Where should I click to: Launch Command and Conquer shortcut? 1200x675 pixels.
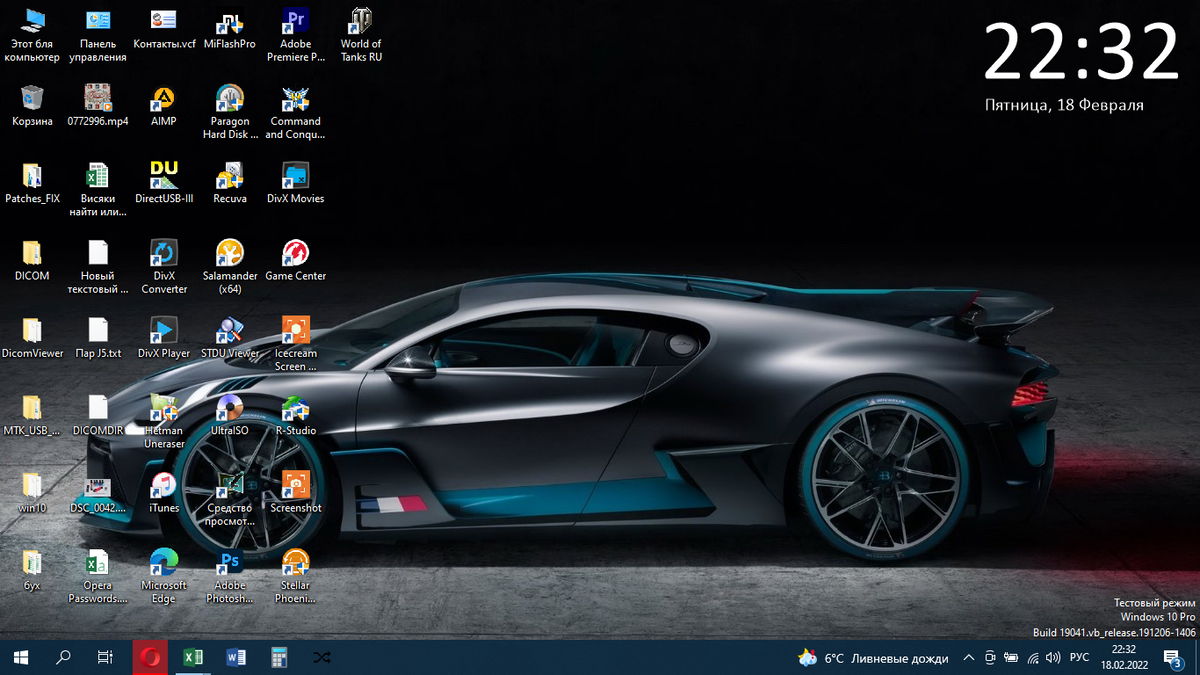pyautogui.click(x=295, y=112)
